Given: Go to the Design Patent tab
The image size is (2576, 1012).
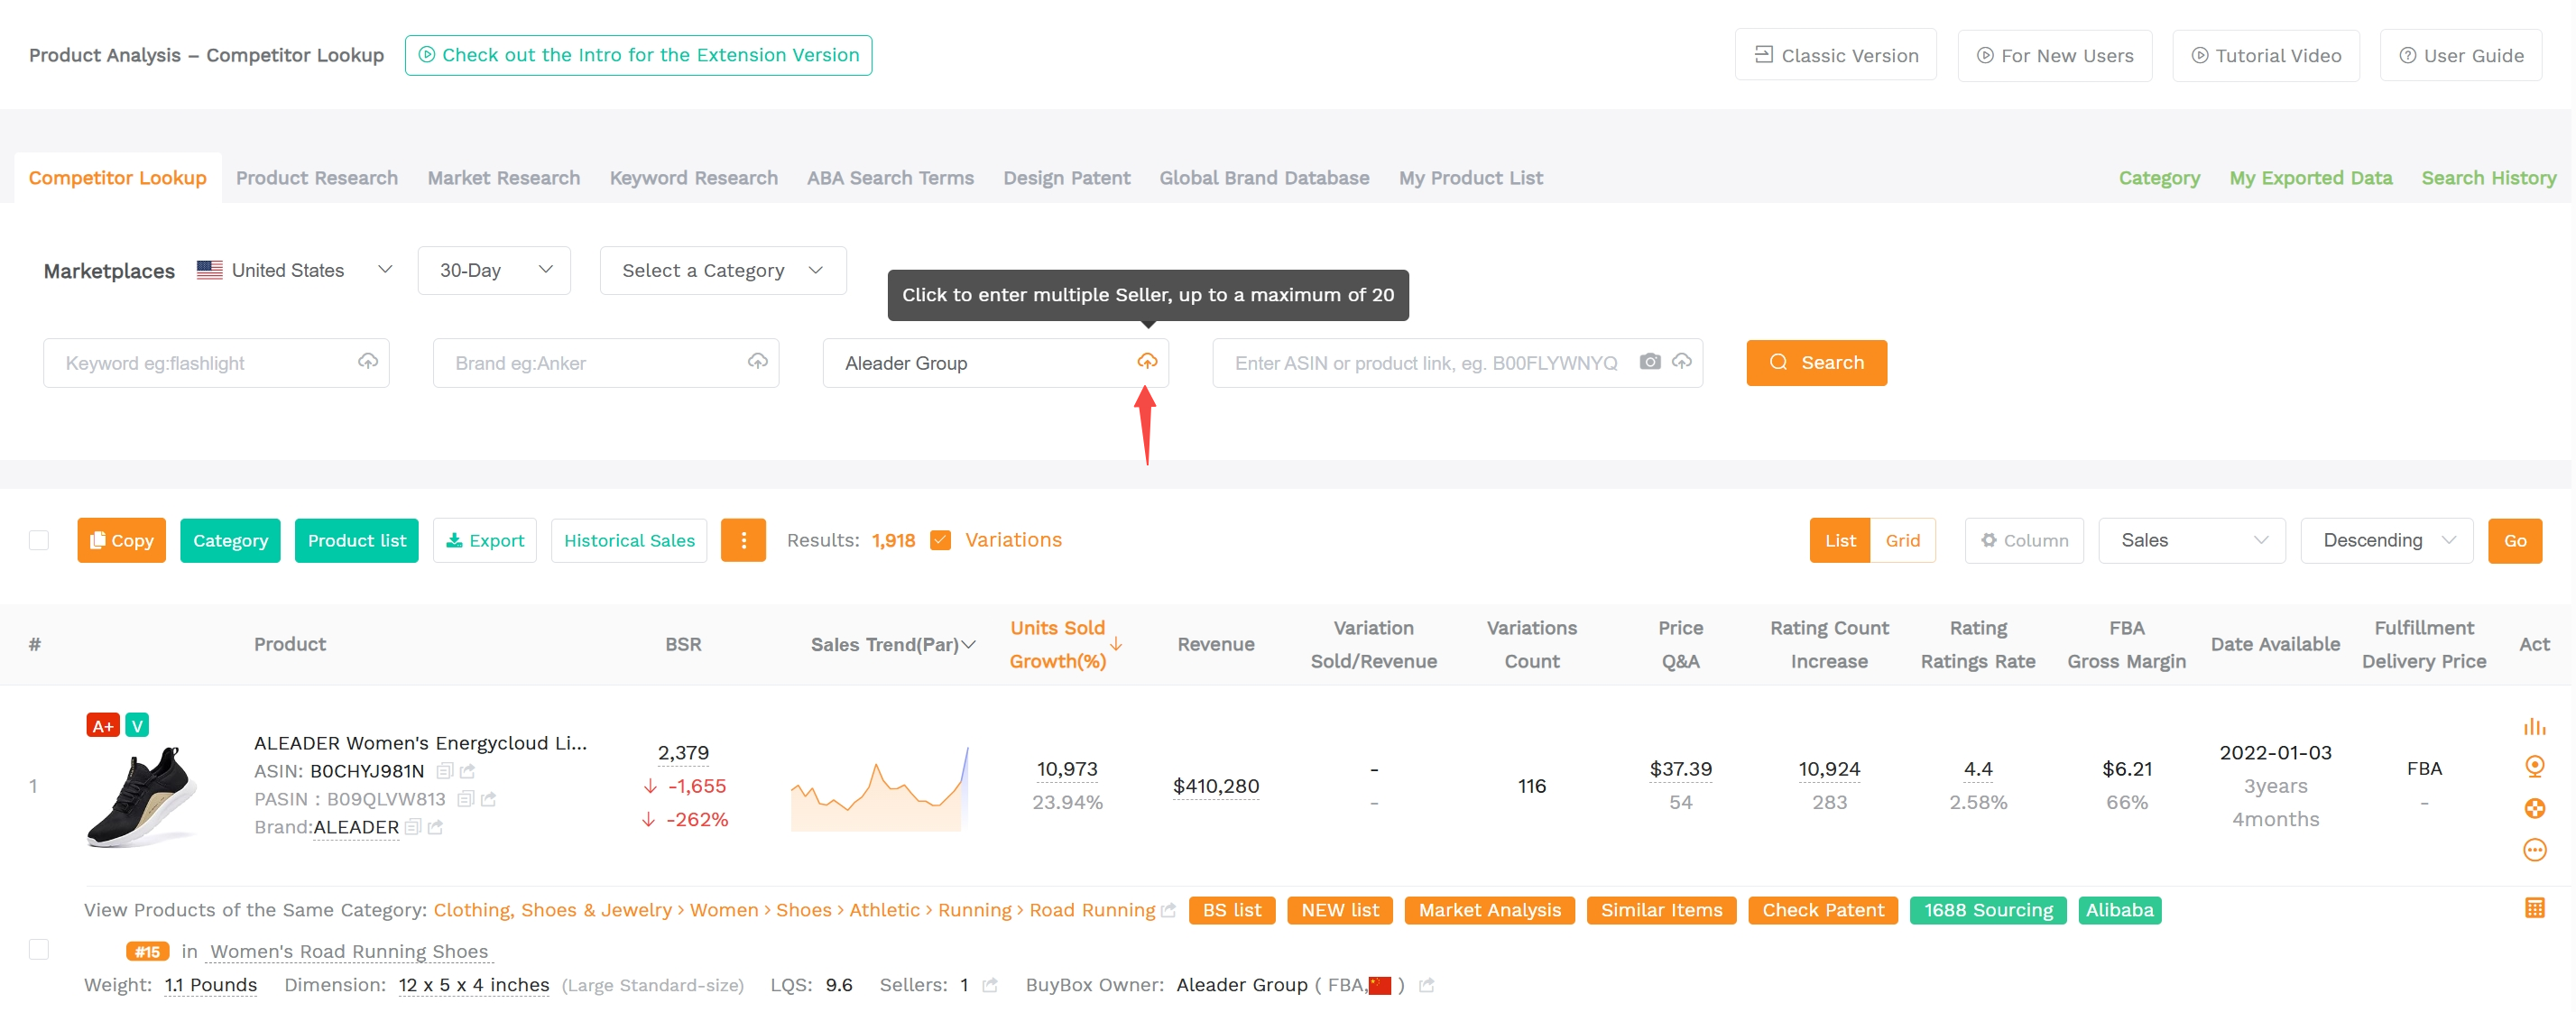Looking at the screenshot, I should (1067, 178).
